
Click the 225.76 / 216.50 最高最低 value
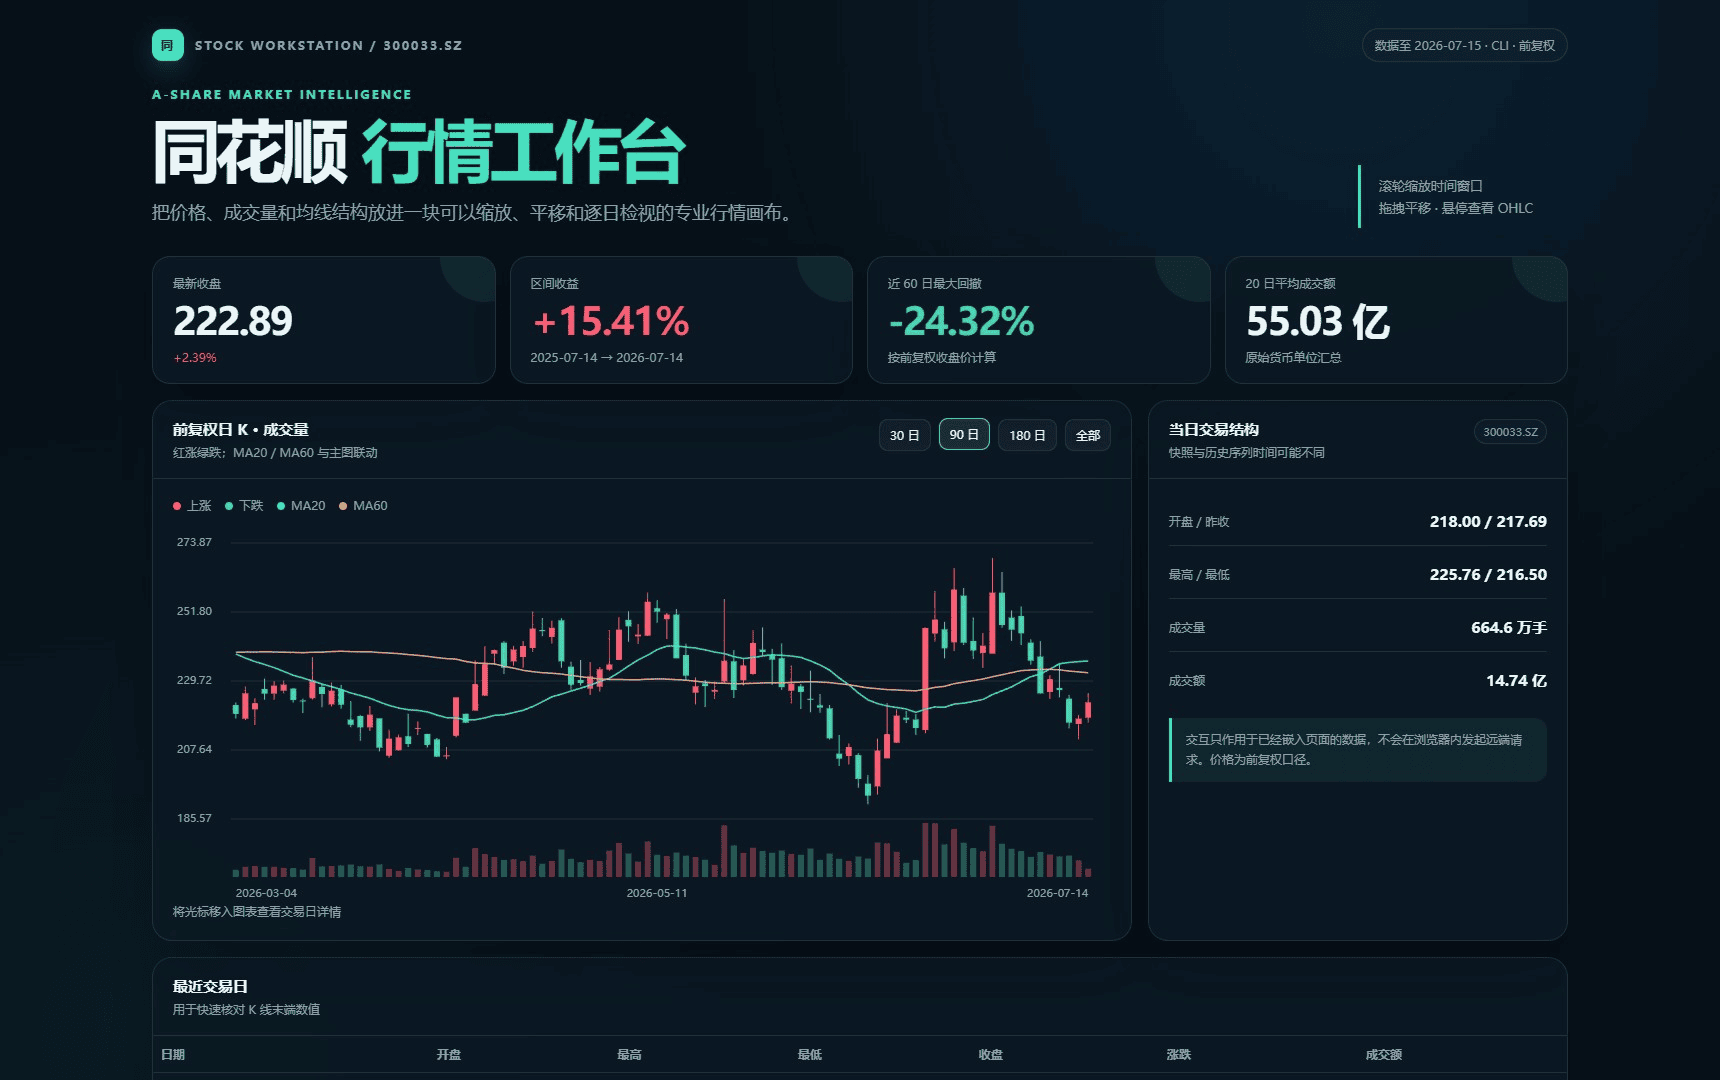tap(1488, 575)
